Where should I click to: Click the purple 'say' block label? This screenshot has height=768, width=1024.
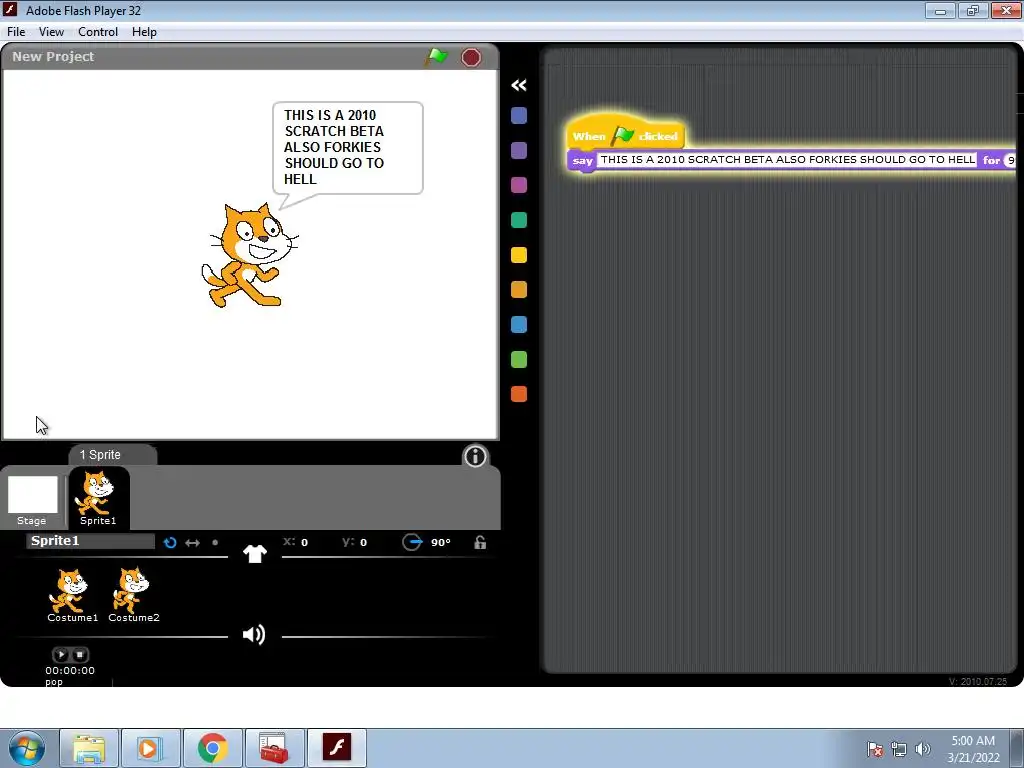583,161
